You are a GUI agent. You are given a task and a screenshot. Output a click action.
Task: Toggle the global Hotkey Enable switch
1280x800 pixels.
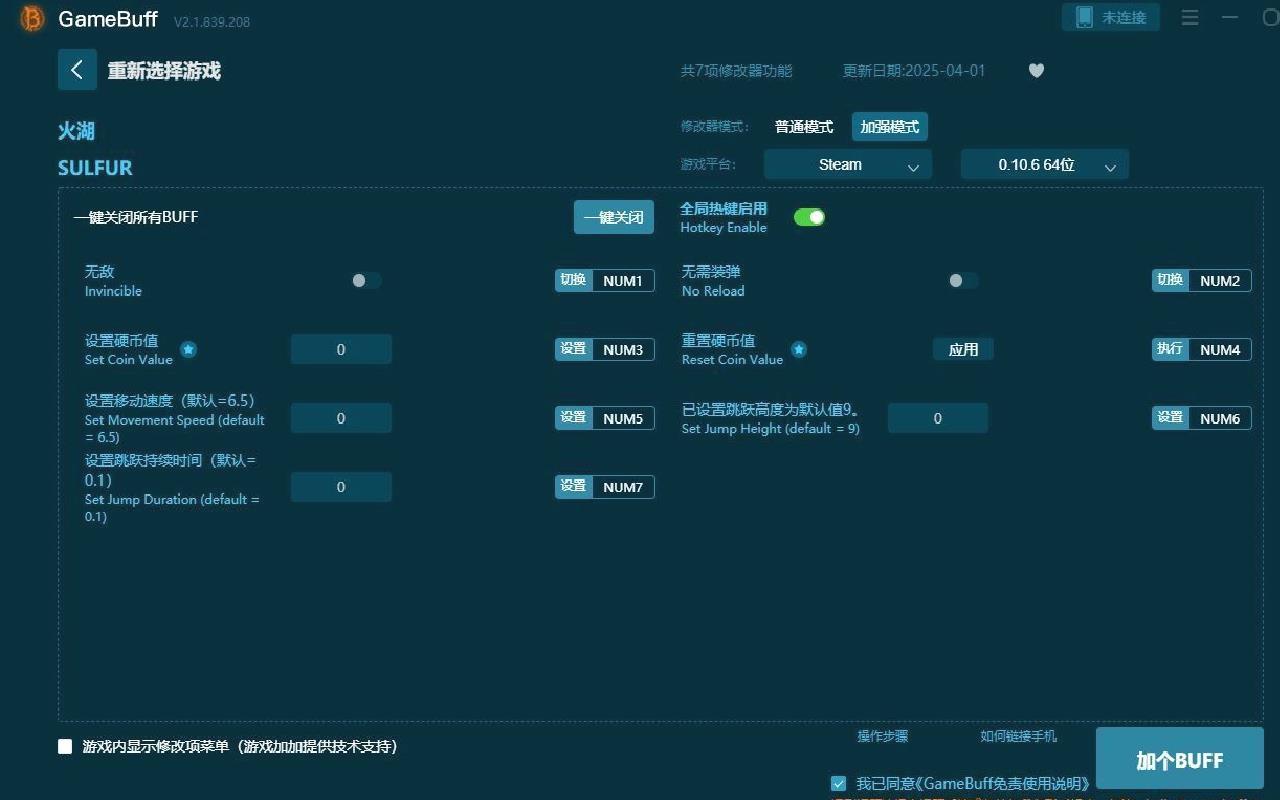pos(809,217)
